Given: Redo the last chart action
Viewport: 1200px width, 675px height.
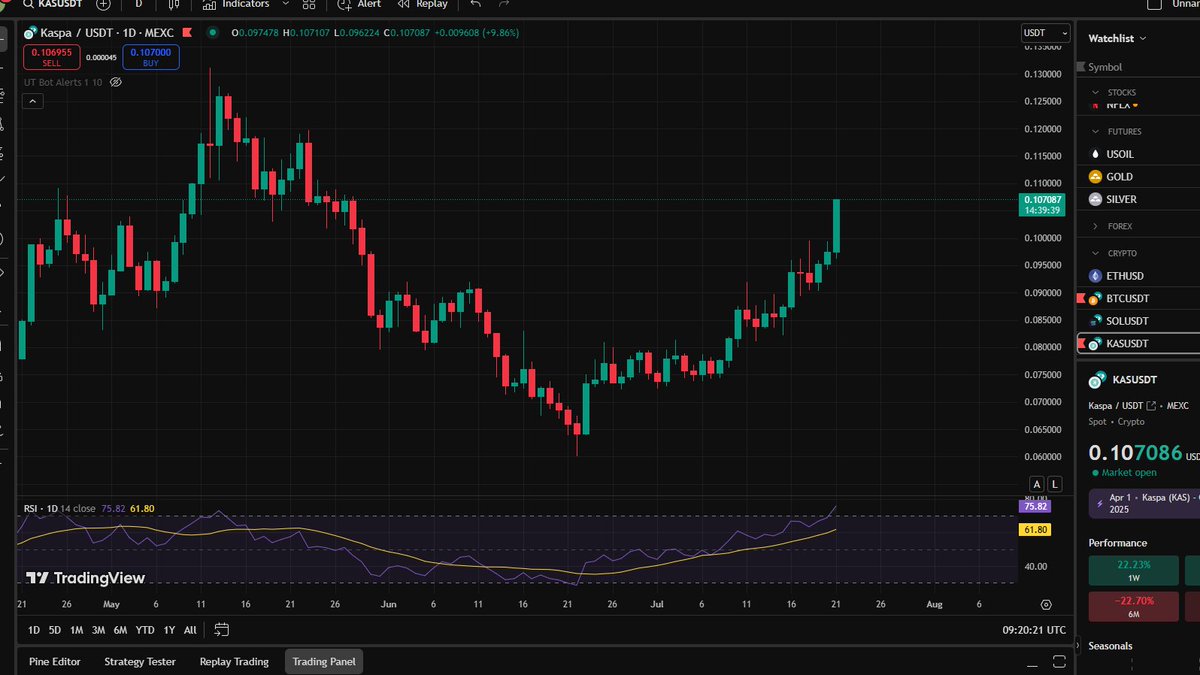Looking at the screenshot, I should coord(504,4).
